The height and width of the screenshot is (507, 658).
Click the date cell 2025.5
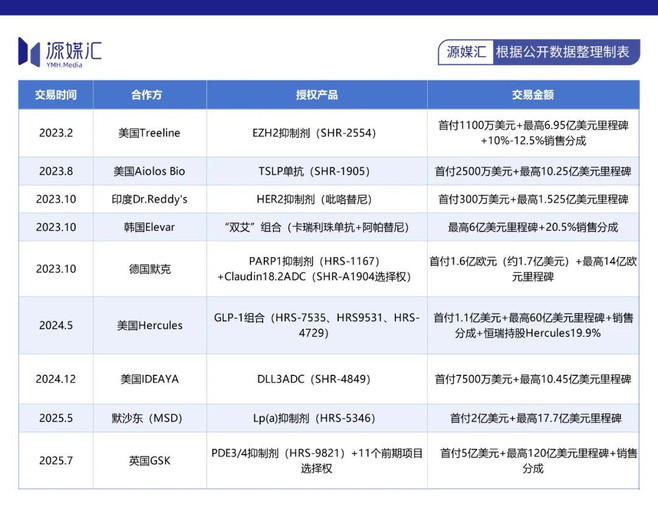click(56, 418)
